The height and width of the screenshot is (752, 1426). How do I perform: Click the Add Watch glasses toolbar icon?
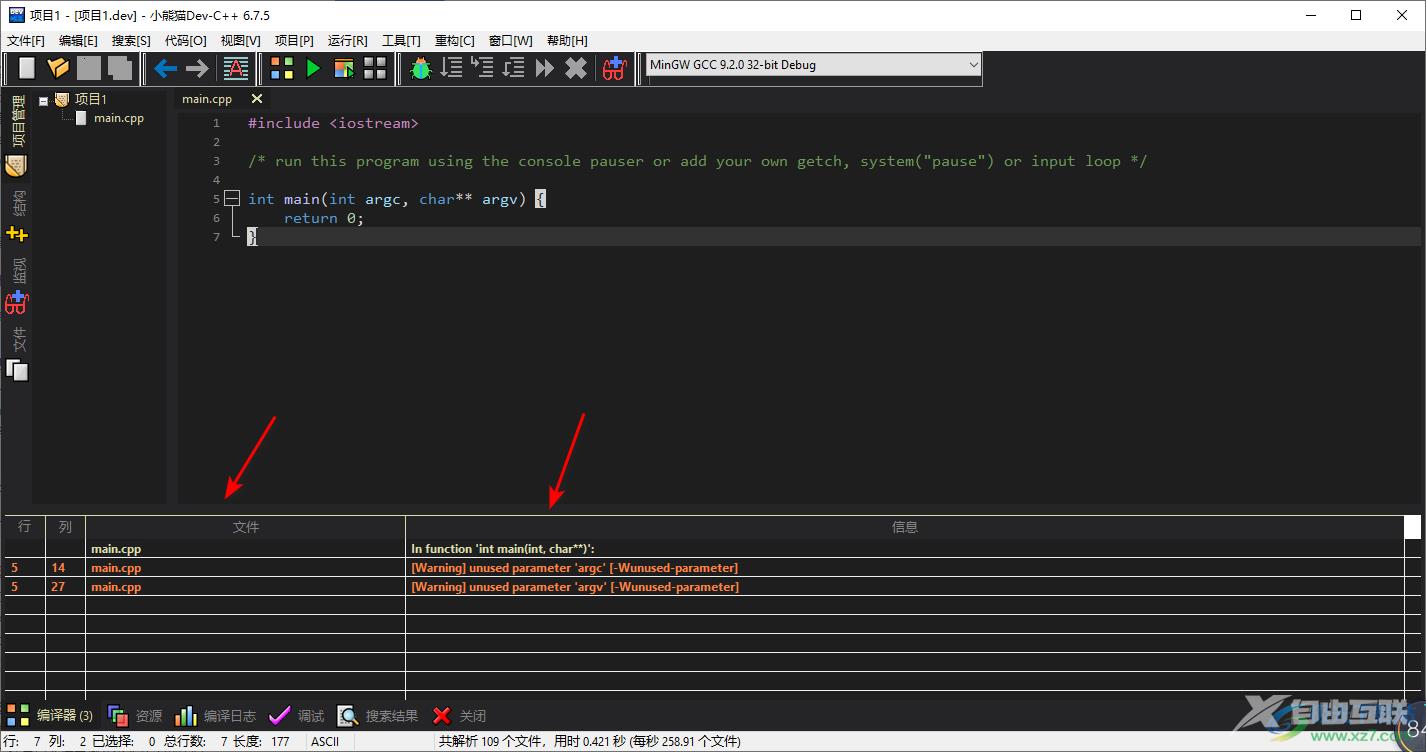[x=614, y=68]
